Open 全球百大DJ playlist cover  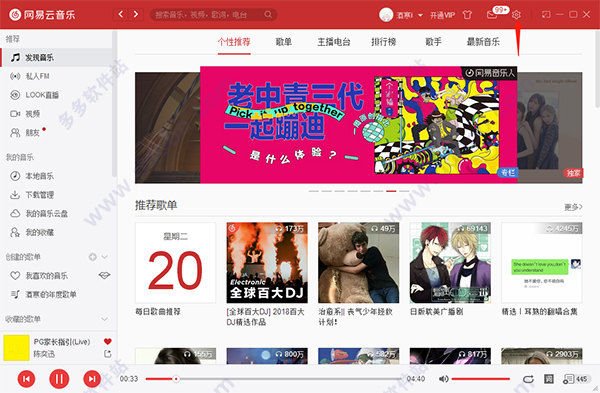pyautogui.click(x=267, y=263)
